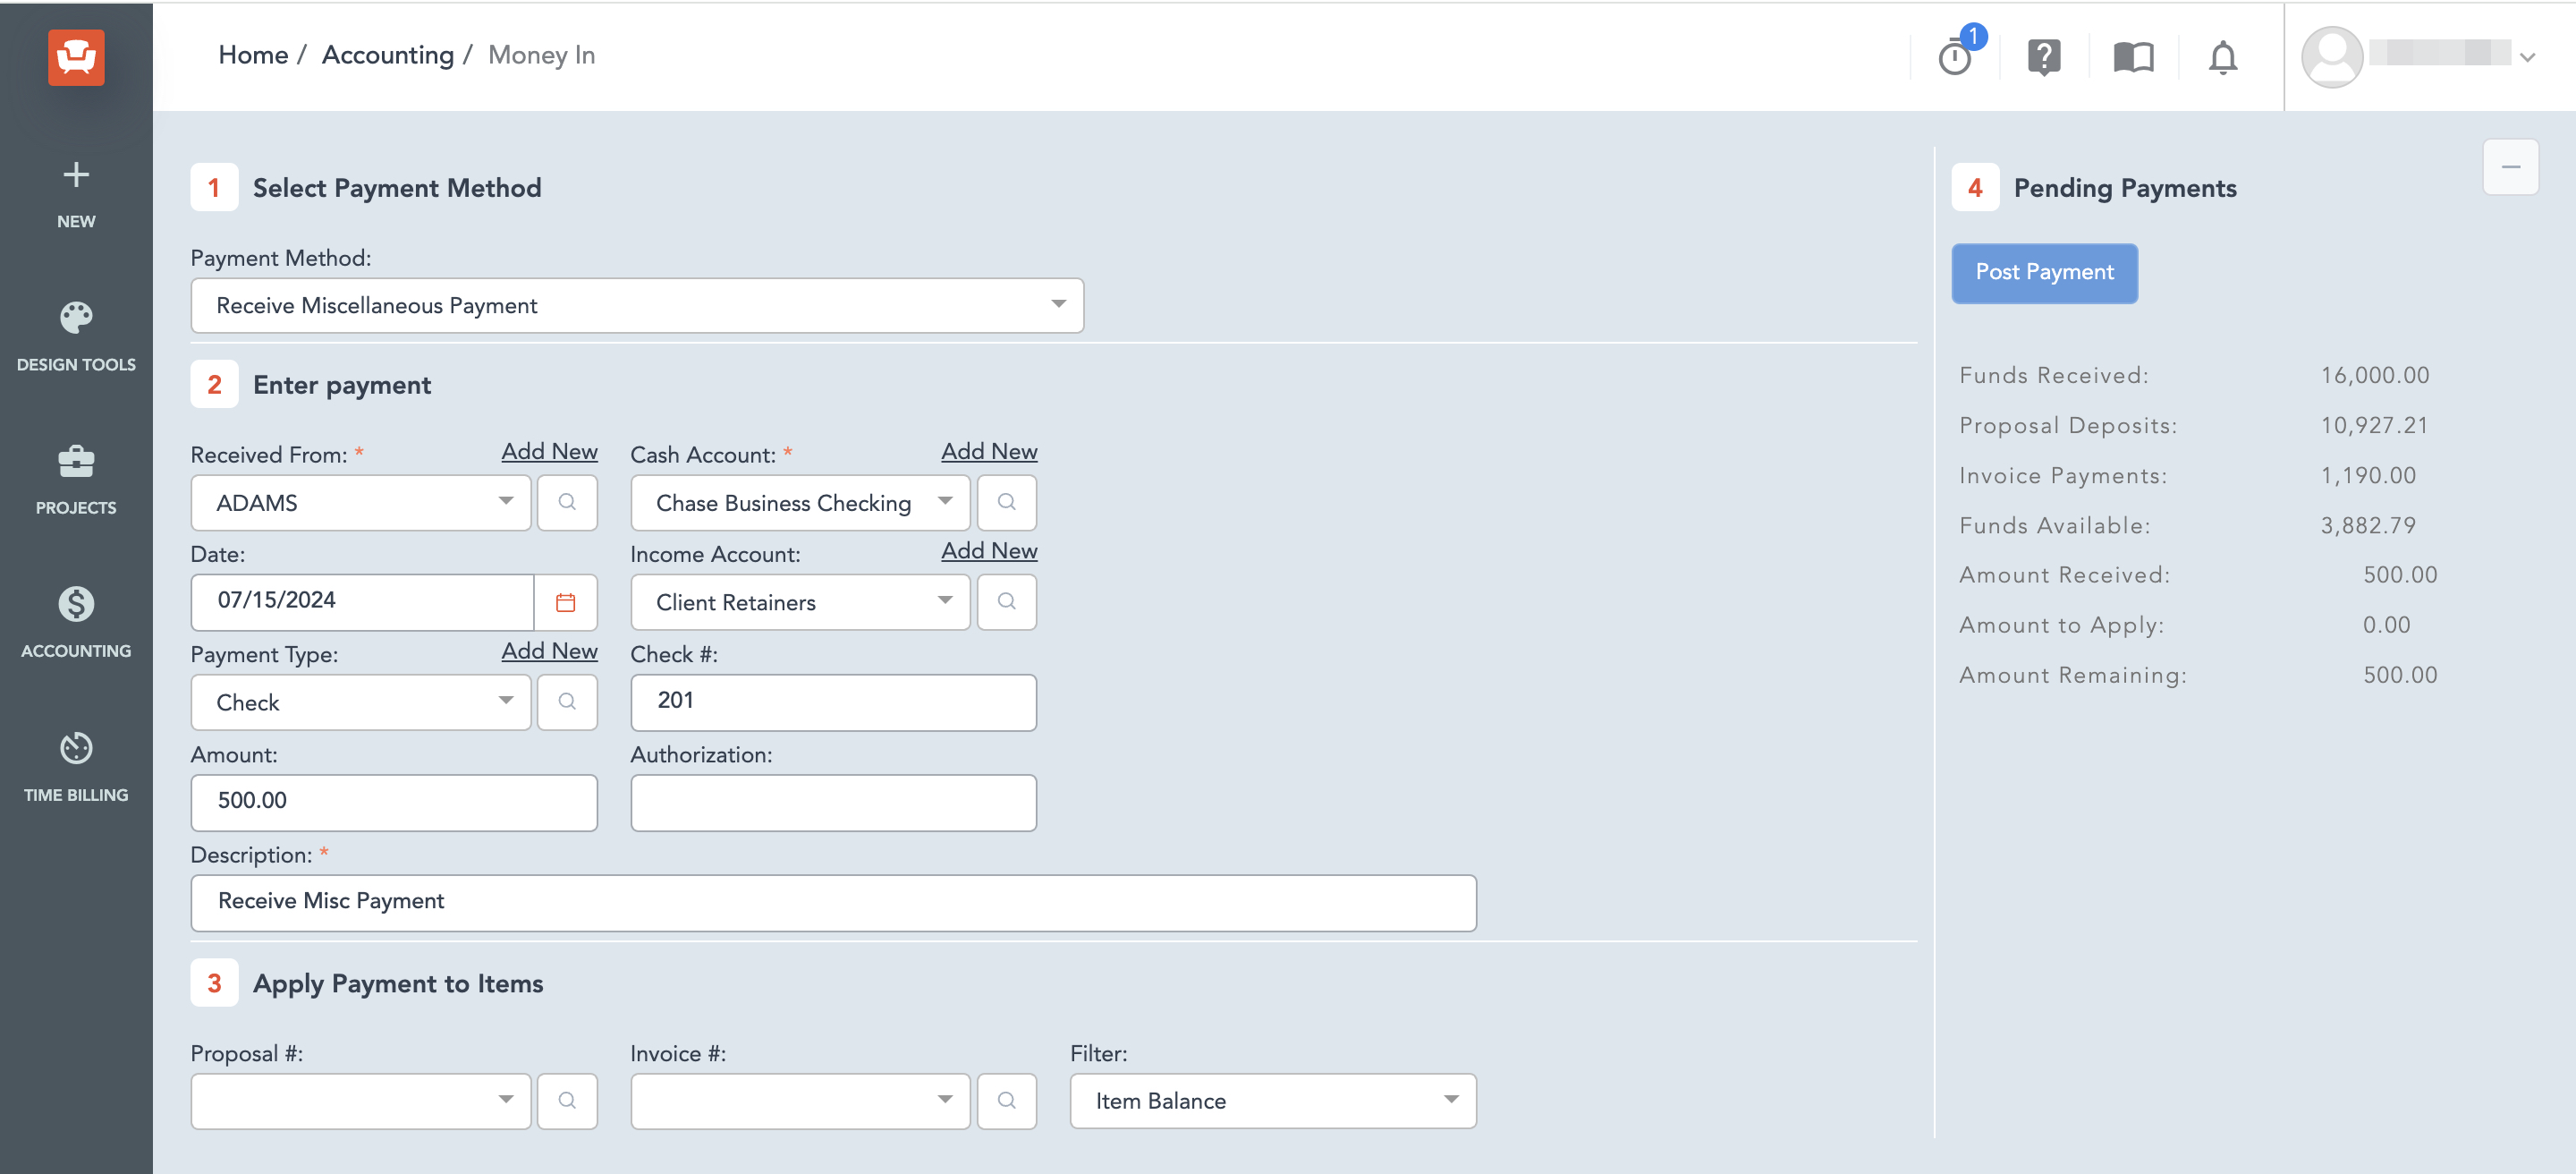Expand the user account menu chevron
Screen dimensions: 2576x1174
(x=2527, y=57)
